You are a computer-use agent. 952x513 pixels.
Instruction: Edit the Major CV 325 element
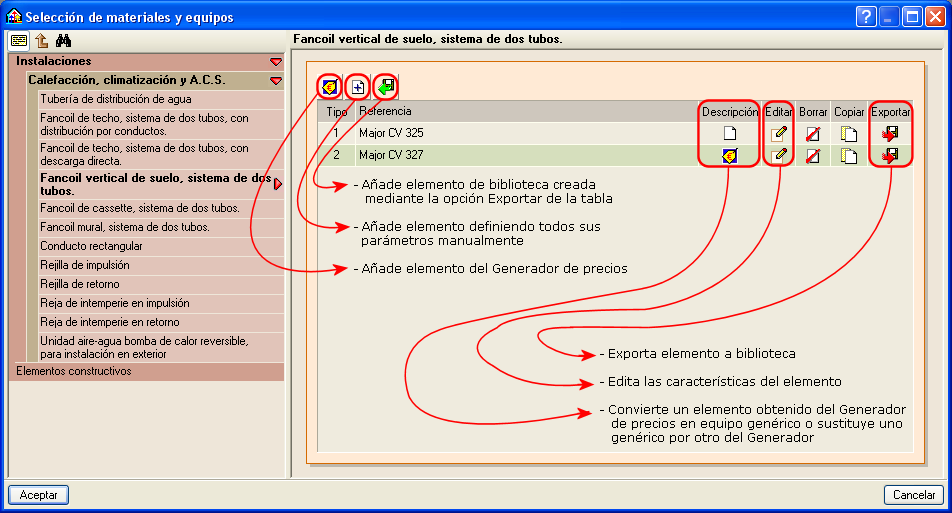(778, 134)
